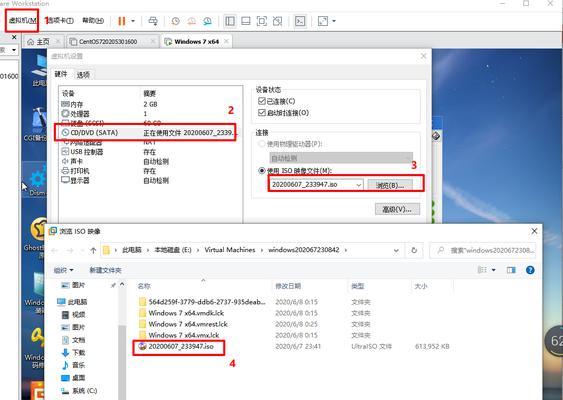
Task: Select 音乐 in the navigation tree
Action: (74, 365)
